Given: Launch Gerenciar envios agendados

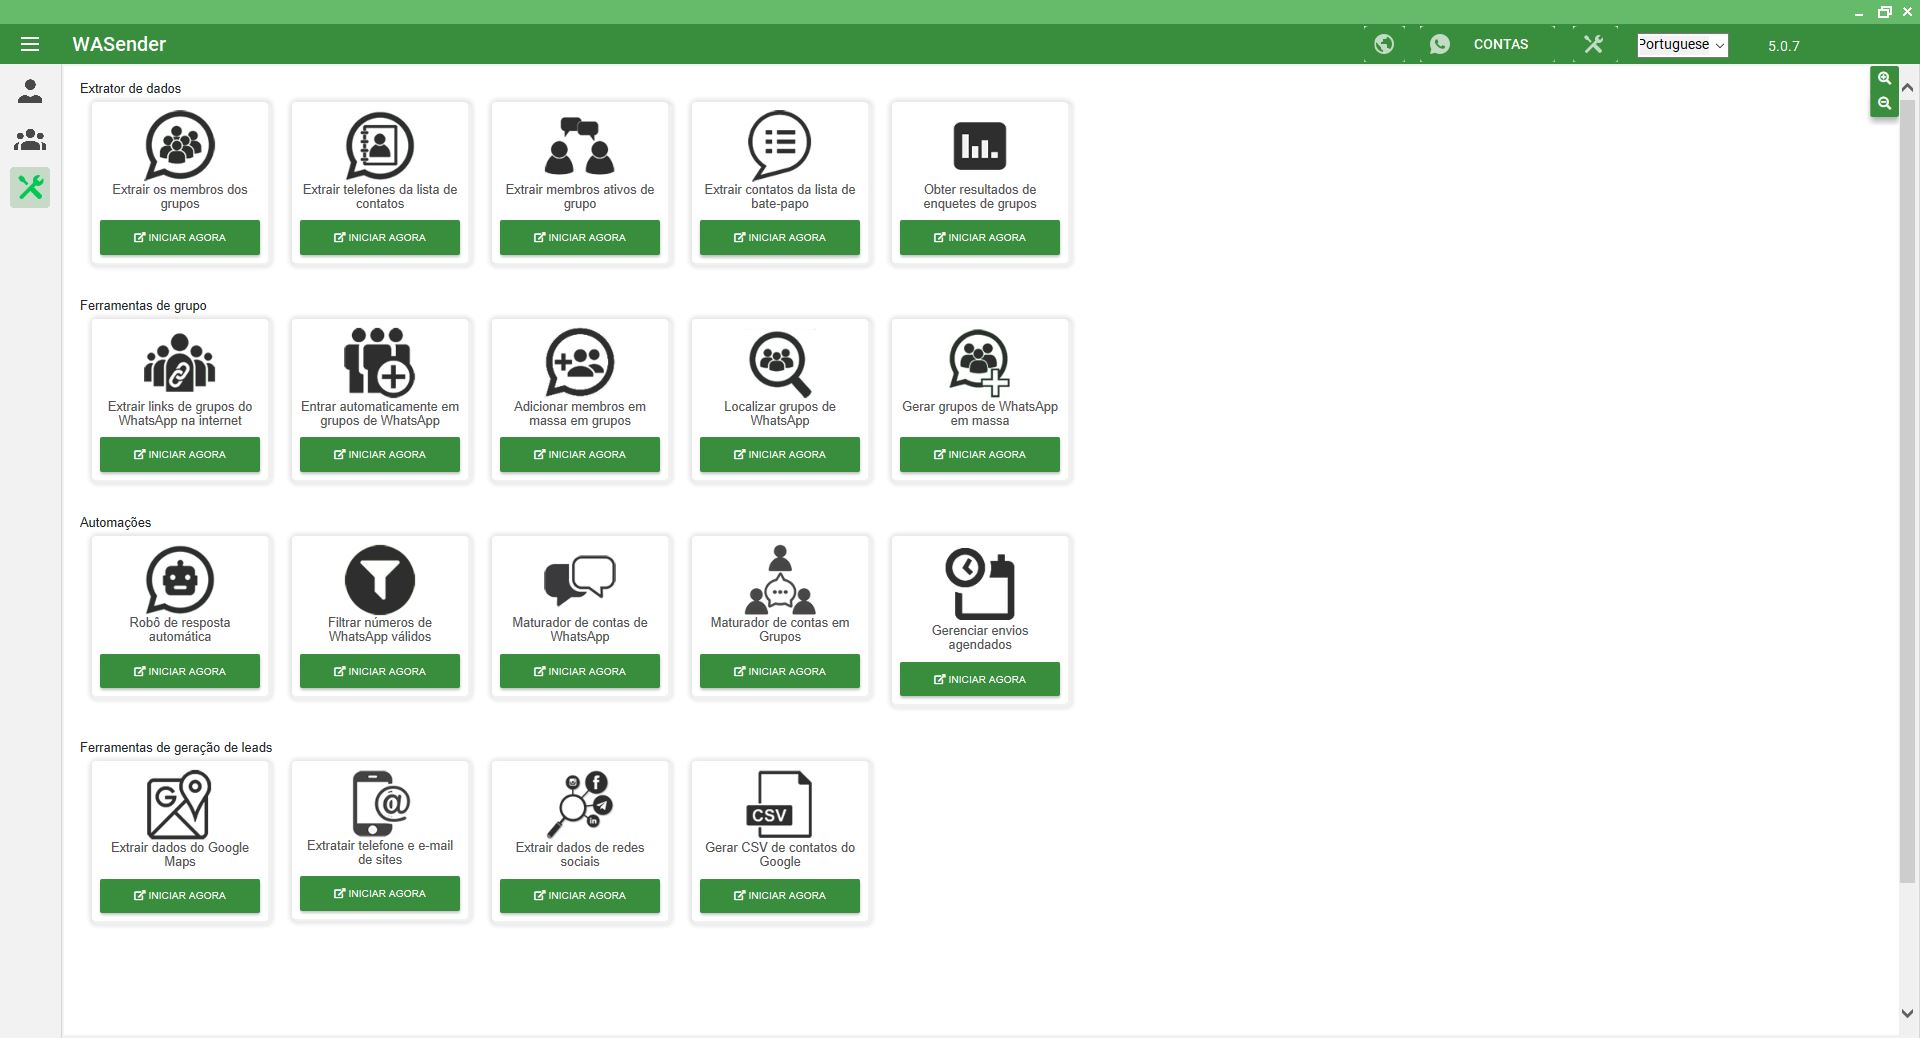Looking at the screenshot, I should click(x=980, y=680).
